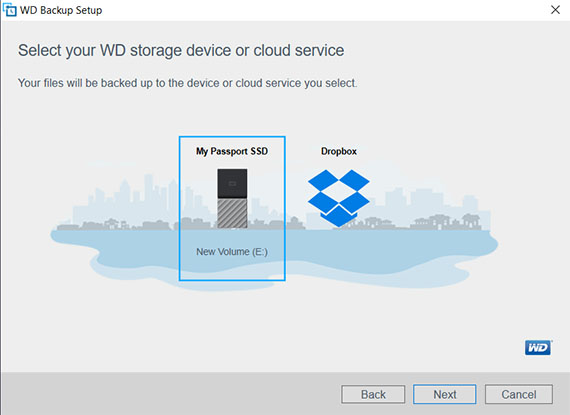The width and height of the screenshot is (570, 415).
Task: Click the 'Select your WD storage device' heading
Action: point(181,51)
